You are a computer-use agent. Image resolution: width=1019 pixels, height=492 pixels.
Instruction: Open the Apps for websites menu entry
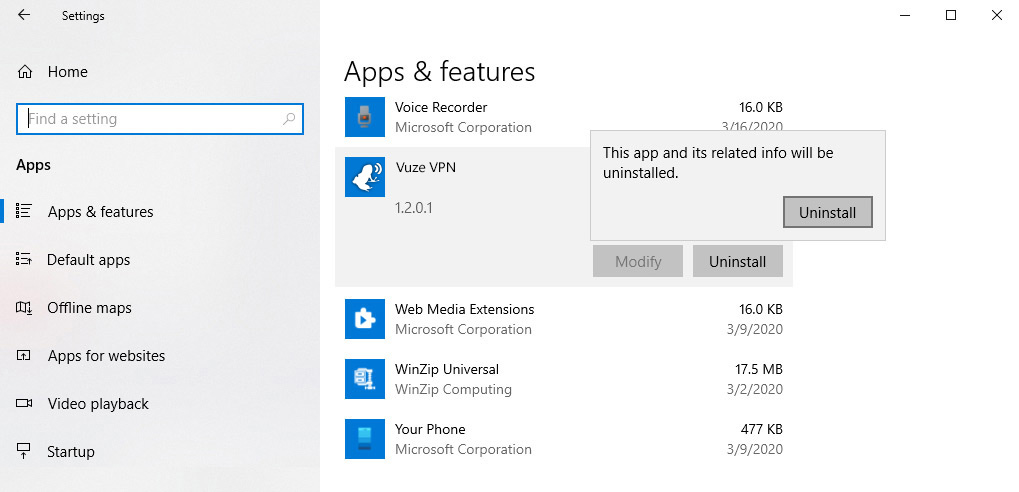click(x=106, y=356)
